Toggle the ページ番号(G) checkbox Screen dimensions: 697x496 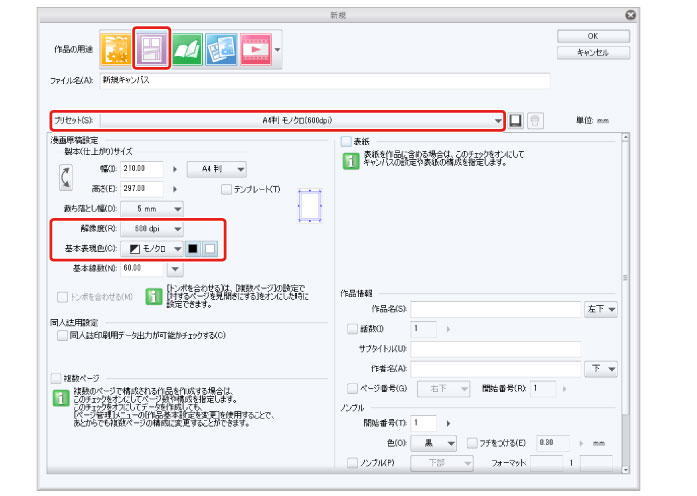(x=352, y=388)
